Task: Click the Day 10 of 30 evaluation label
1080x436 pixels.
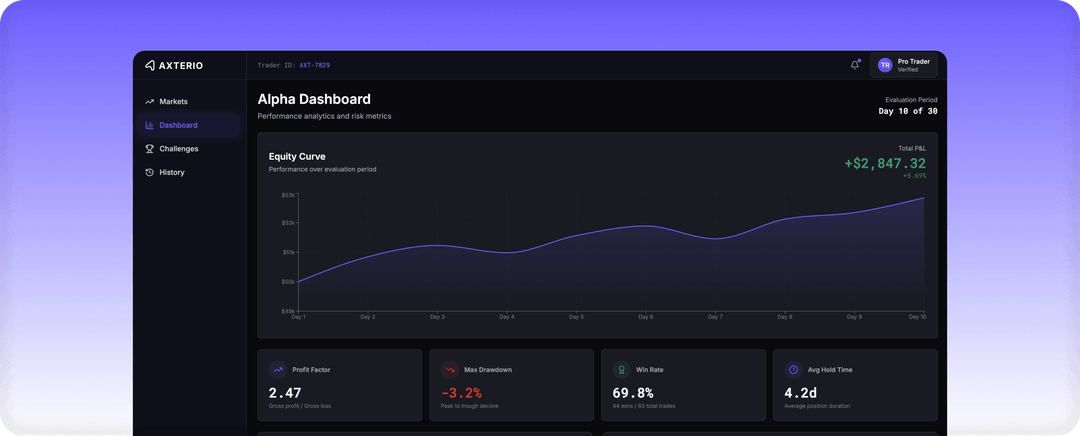Action: click(x=907, y=111)
